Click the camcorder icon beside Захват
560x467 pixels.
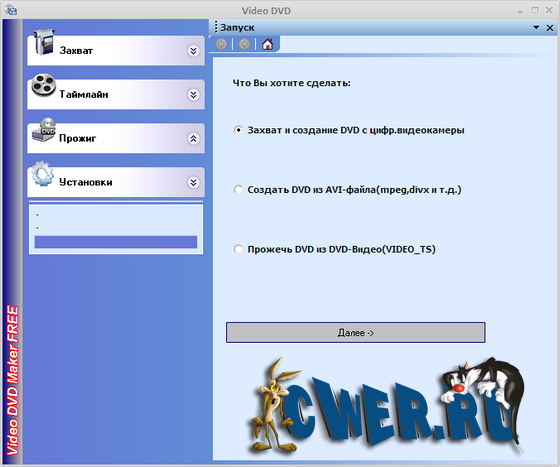coord(44,42)
